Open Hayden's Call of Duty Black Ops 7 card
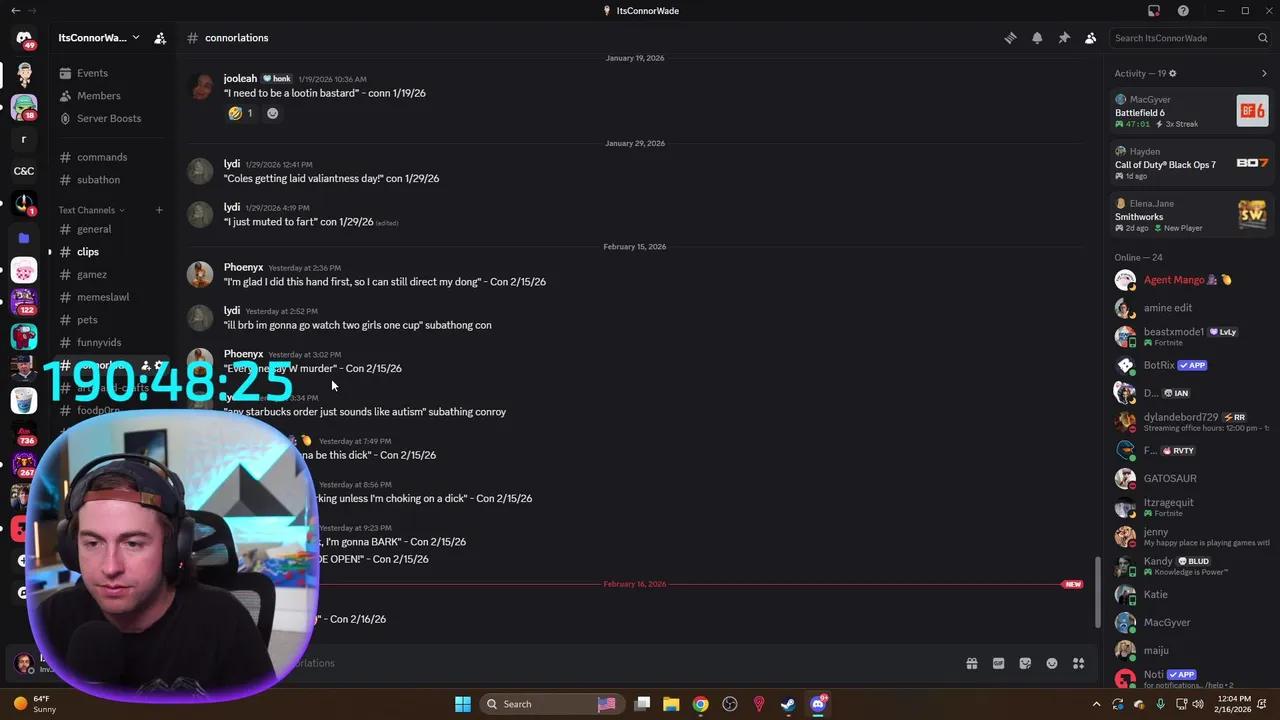 pyautogui.click(x=1191, y=163)
